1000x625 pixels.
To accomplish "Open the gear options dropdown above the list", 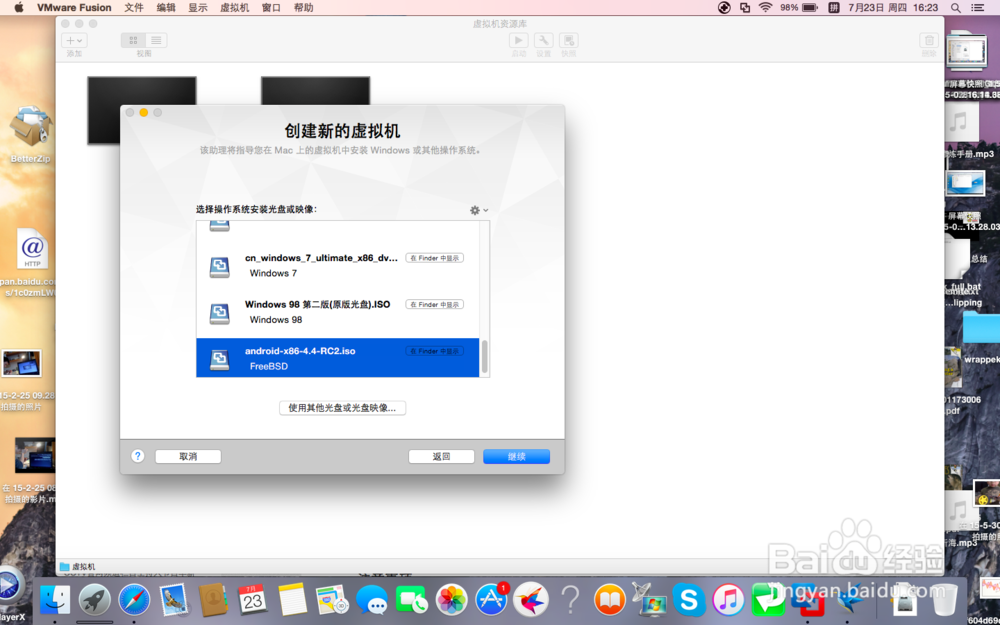I will click(478, 210).
